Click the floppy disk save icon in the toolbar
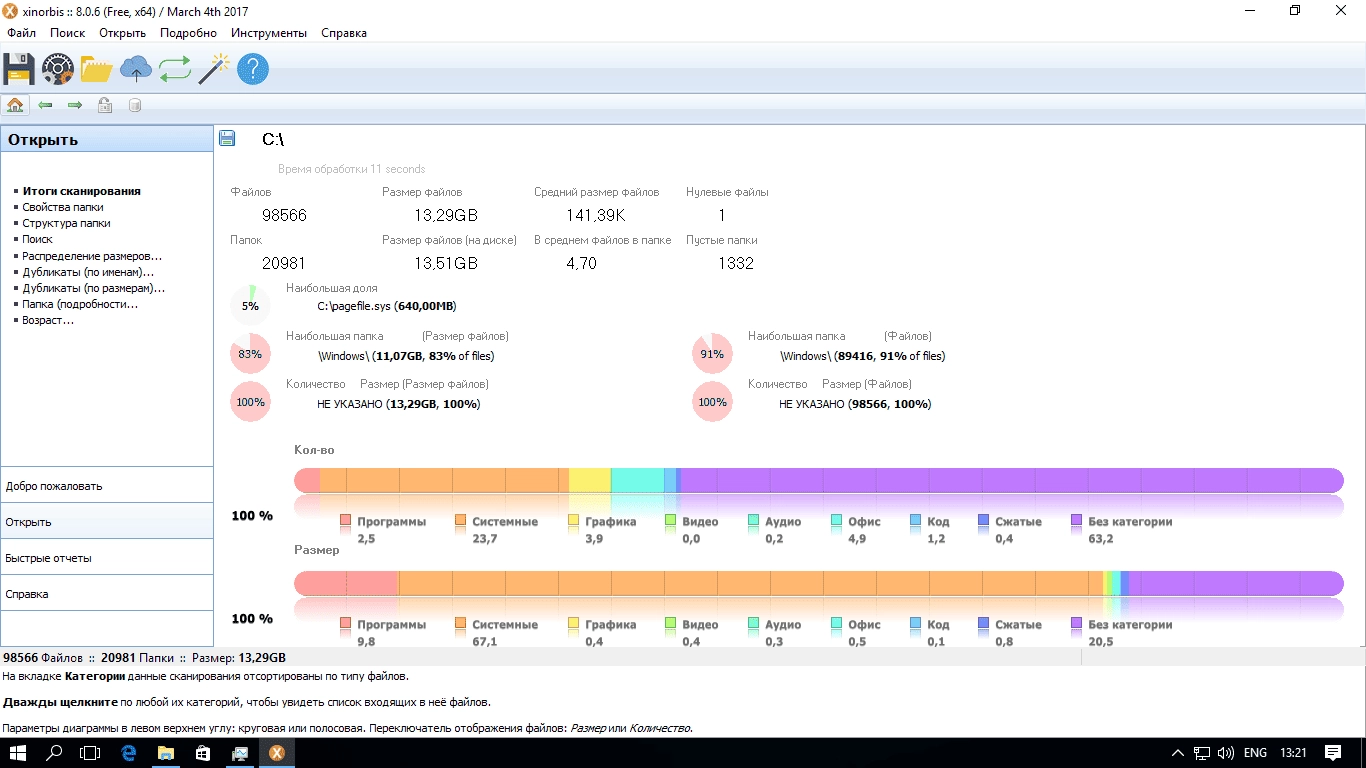1366x768 pixels. coord(18,69)
